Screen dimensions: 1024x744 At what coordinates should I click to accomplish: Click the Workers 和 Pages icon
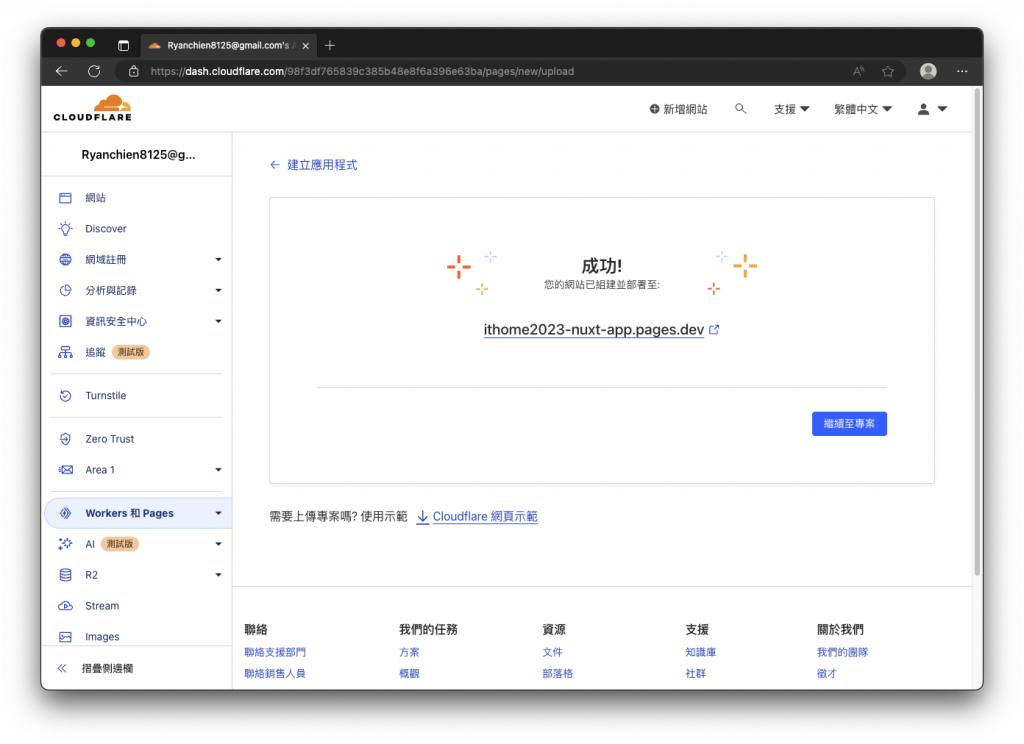[x=65, y=513]
